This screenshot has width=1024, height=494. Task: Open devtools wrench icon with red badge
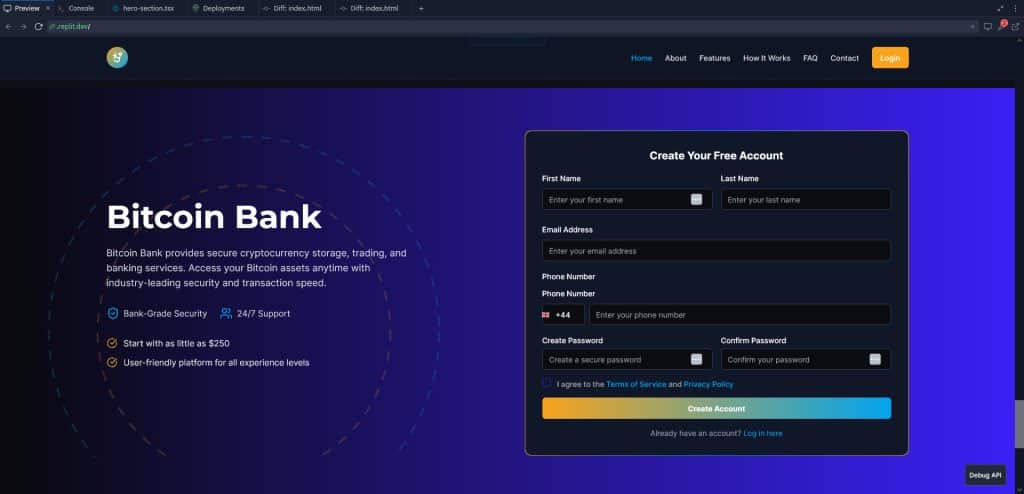1002,26
